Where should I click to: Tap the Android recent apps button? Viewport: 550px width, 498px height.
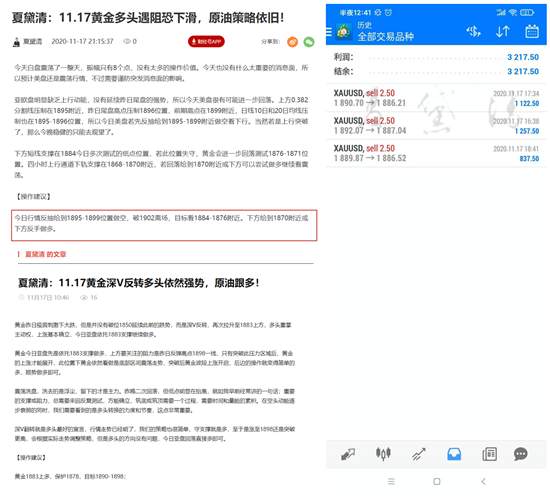(391, 482)
